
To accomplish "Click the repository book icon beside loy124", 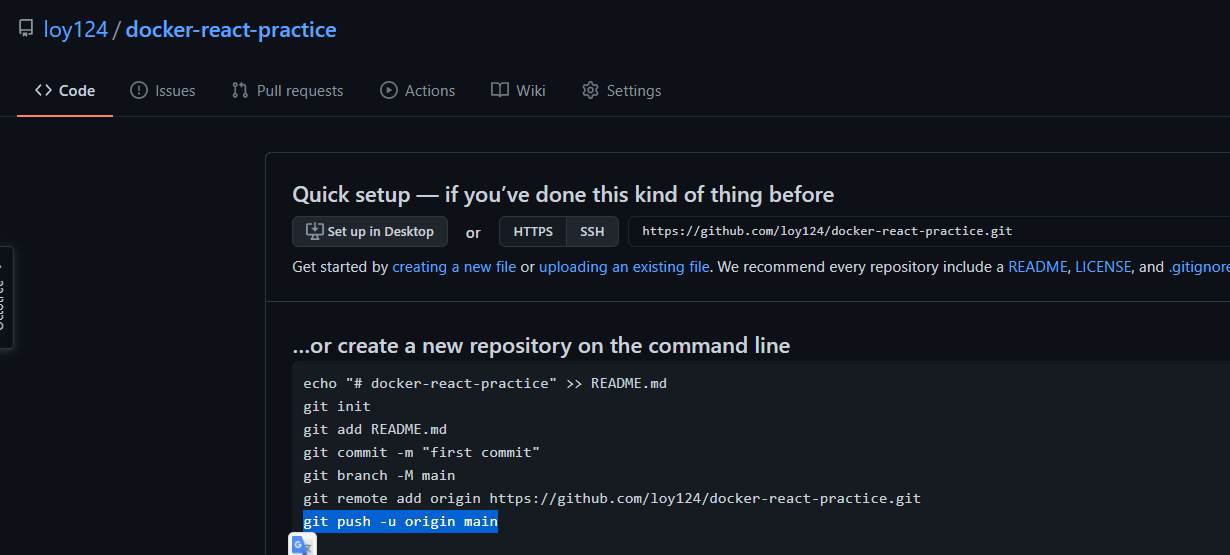I will pyautogui.click(x=26, y=30).
